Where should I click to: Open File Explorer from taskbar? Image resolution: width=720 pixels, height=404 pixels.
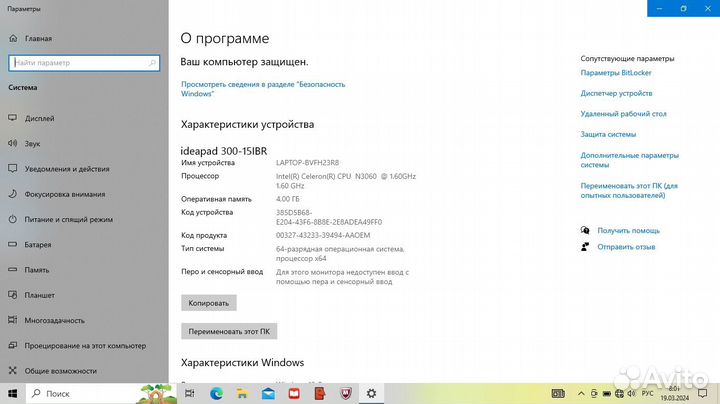pyautogui.click(x=242, y=393)
